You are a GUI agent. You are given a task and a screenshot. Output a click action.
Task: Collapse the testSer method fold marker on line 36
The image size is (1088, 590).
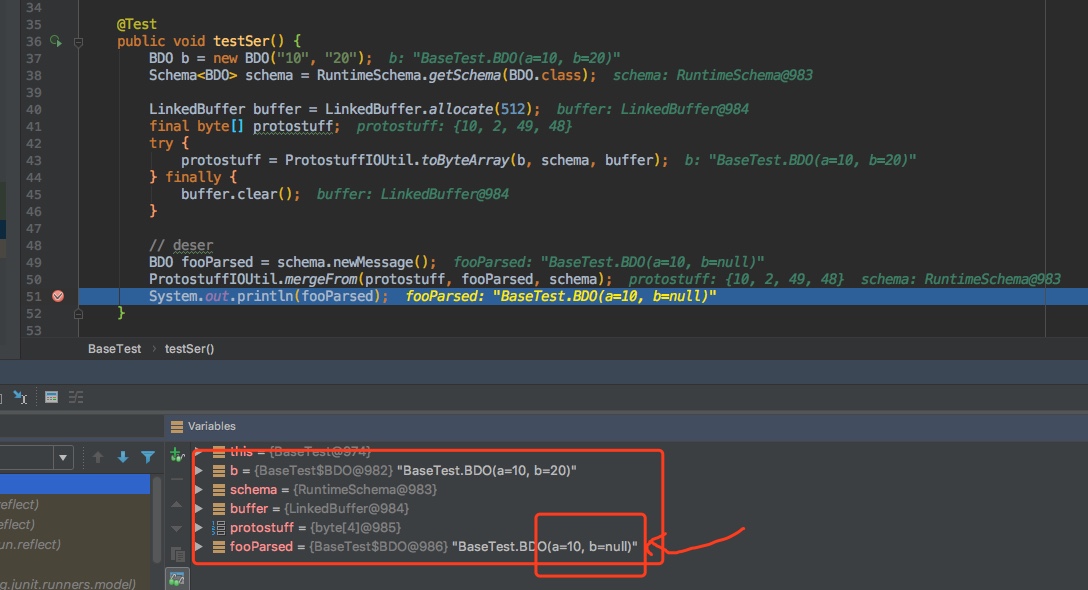78,42
